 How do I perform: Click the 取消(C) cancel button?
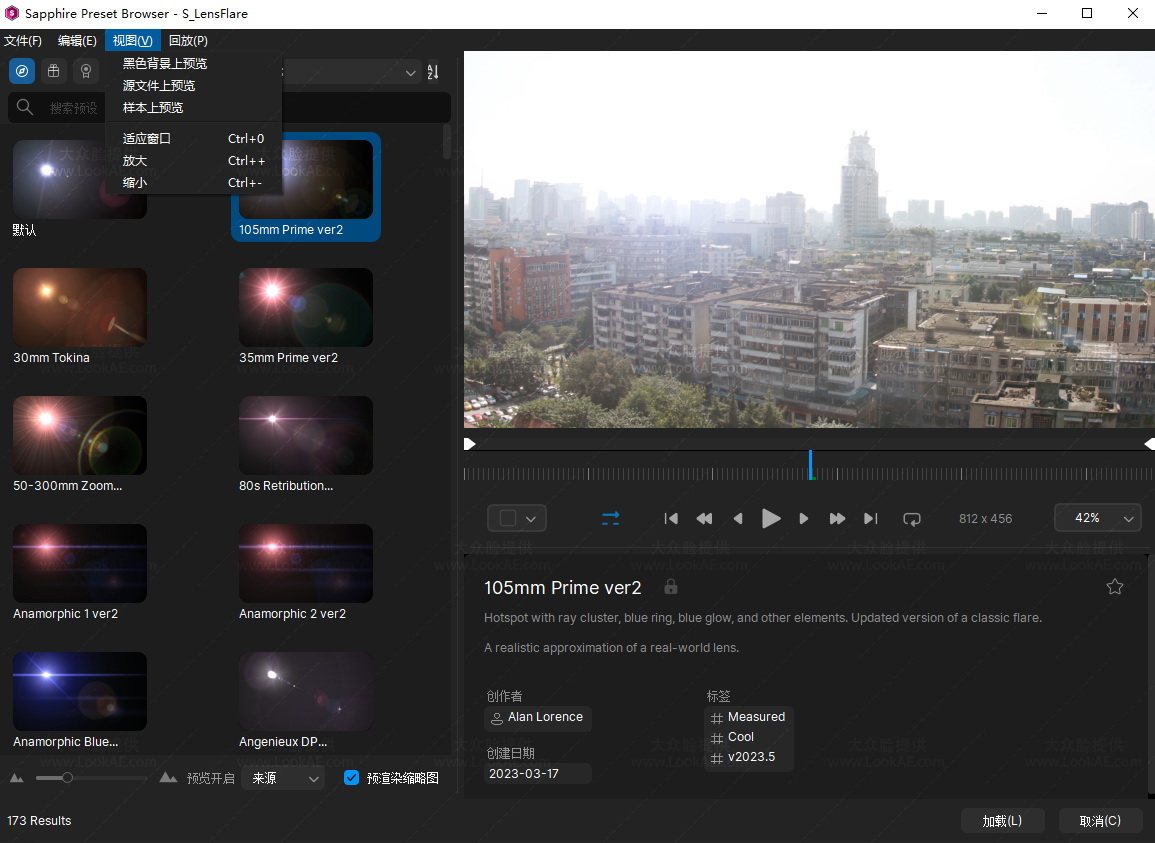[x=1100, y=821]
